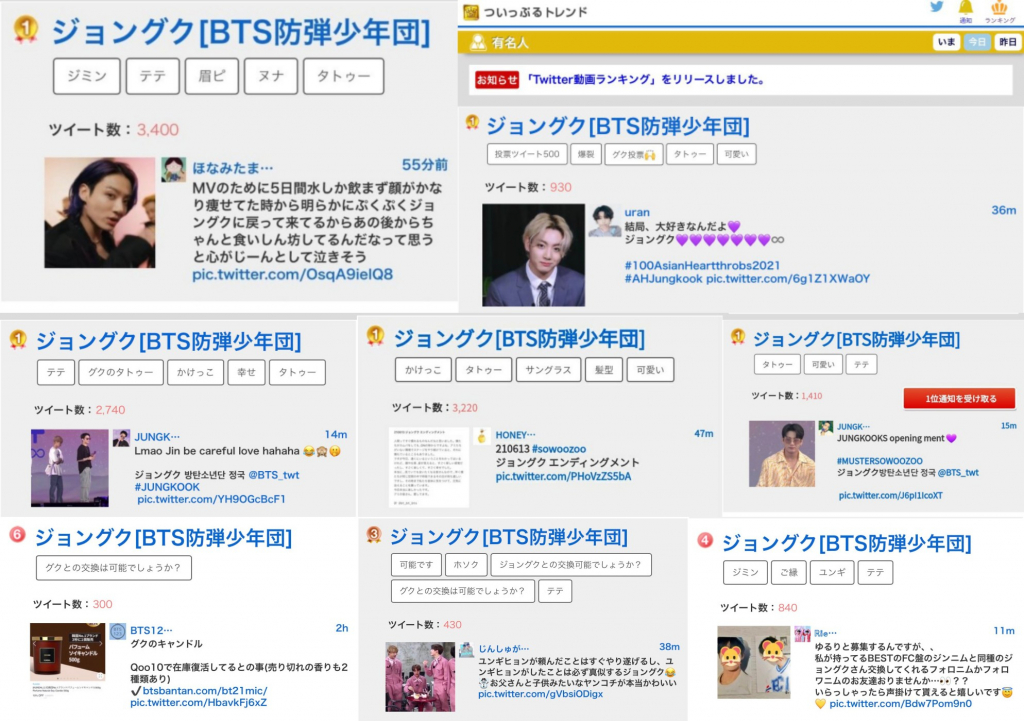Click the ついっぷるトレンド logo icon

click(x=471, y=12)
